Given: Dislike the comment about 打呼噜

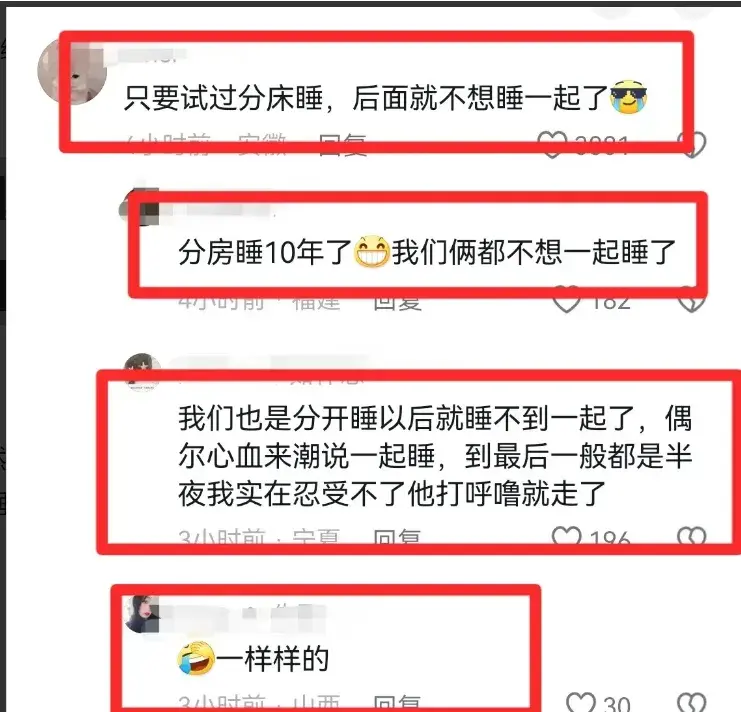Looking at the screenshot, I should (691, 538).
